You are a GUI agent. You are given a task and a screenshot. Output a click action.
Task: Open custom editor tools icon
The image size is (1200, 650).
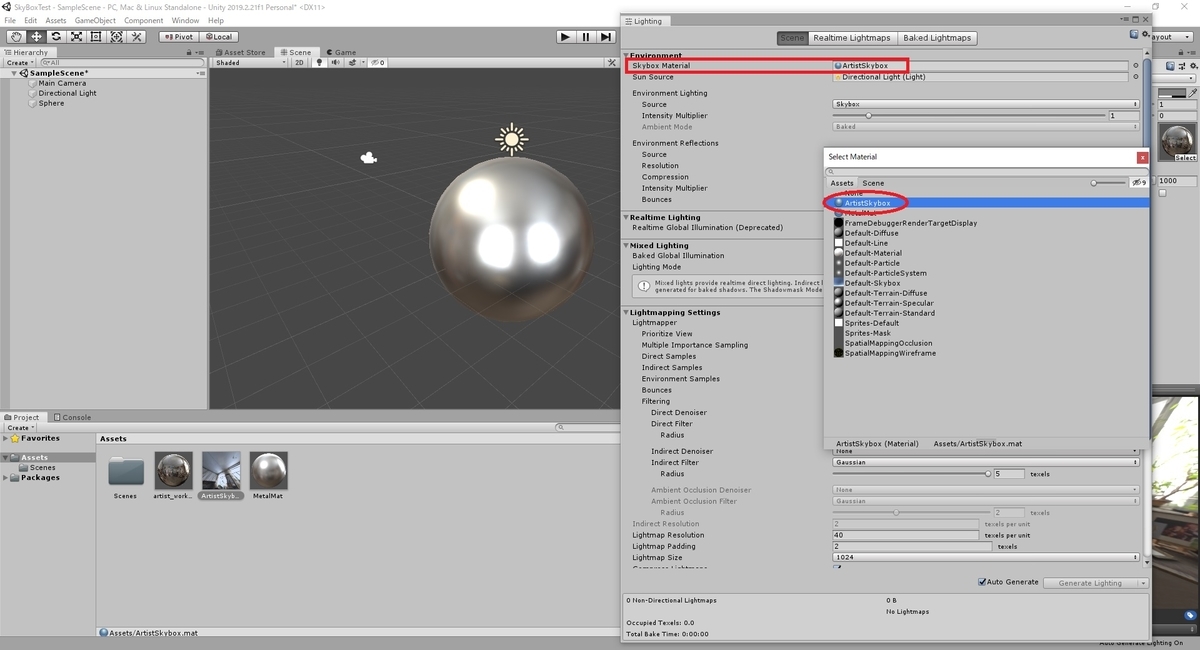pos(137,37)
